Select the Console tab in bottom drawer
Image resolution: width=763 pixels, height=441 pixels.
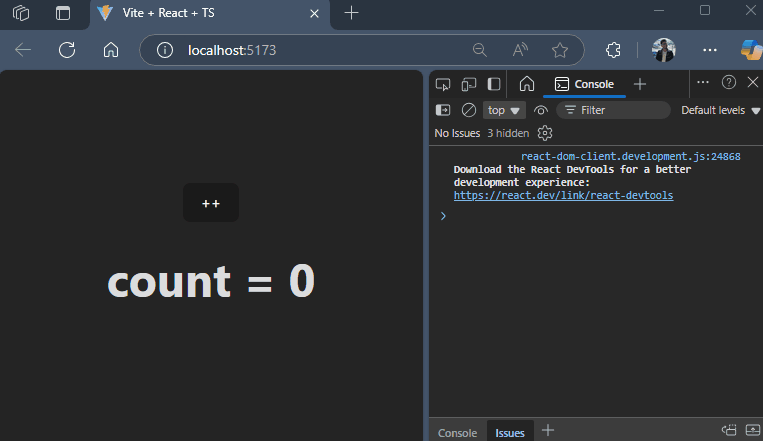(x=457, y=433)
